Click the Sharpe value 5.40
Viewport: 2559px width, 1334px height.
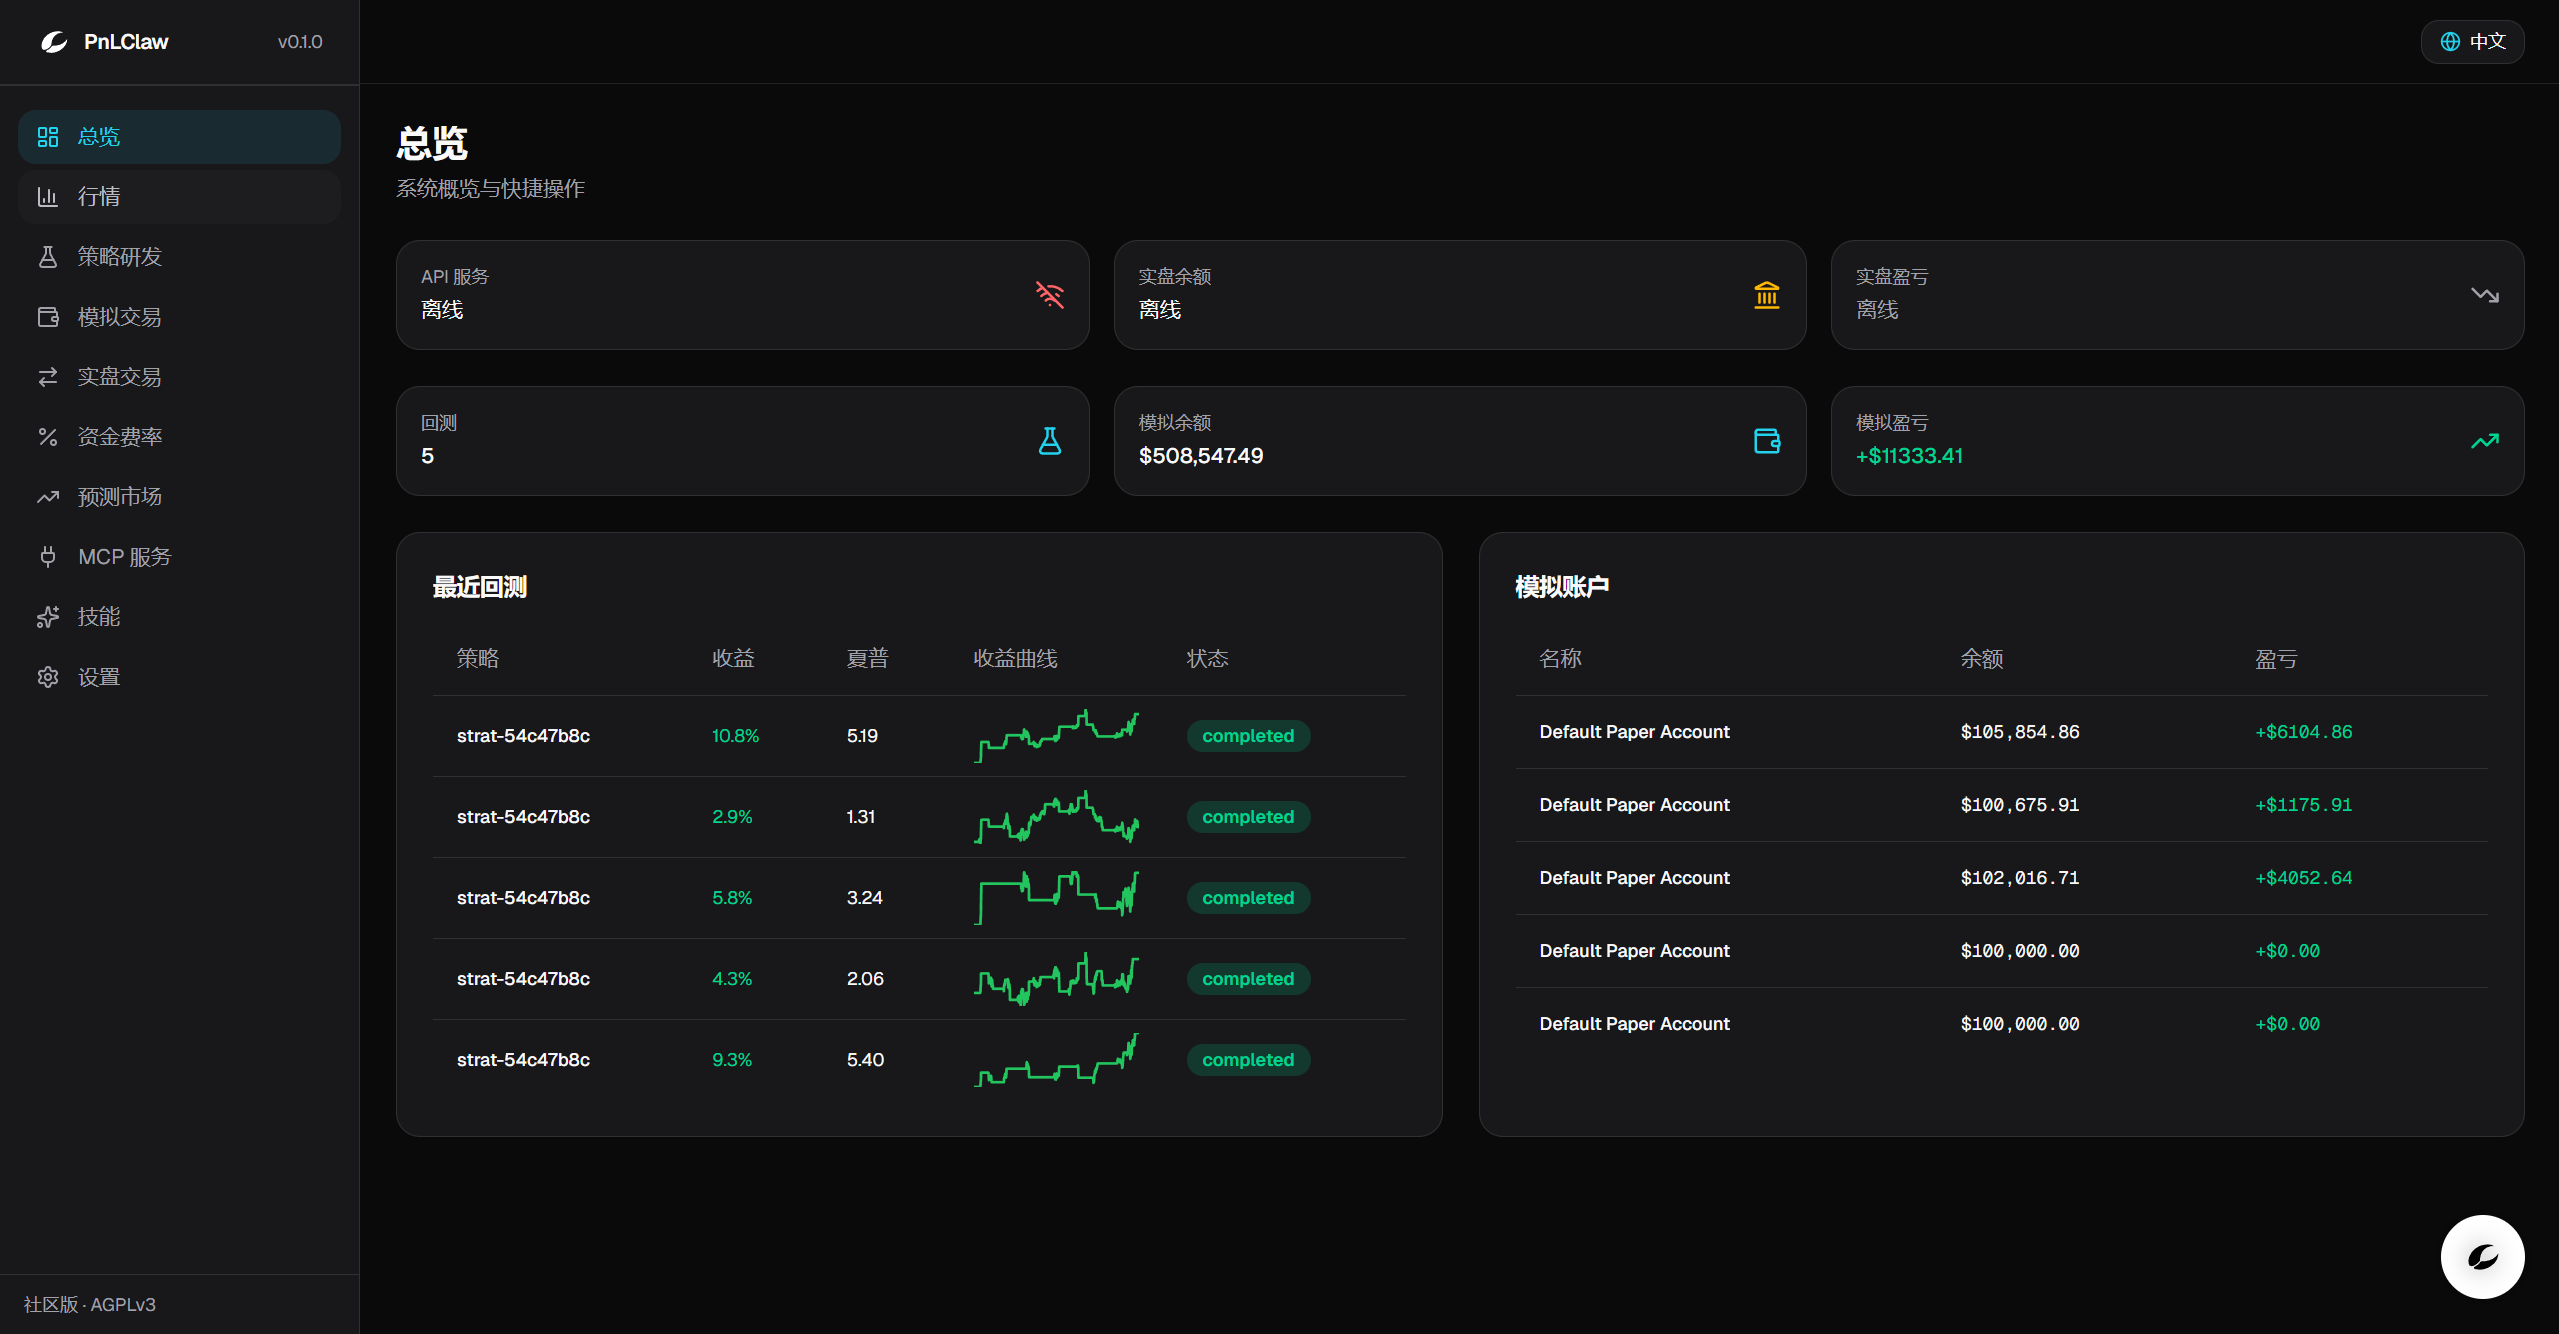(865, 1060)
